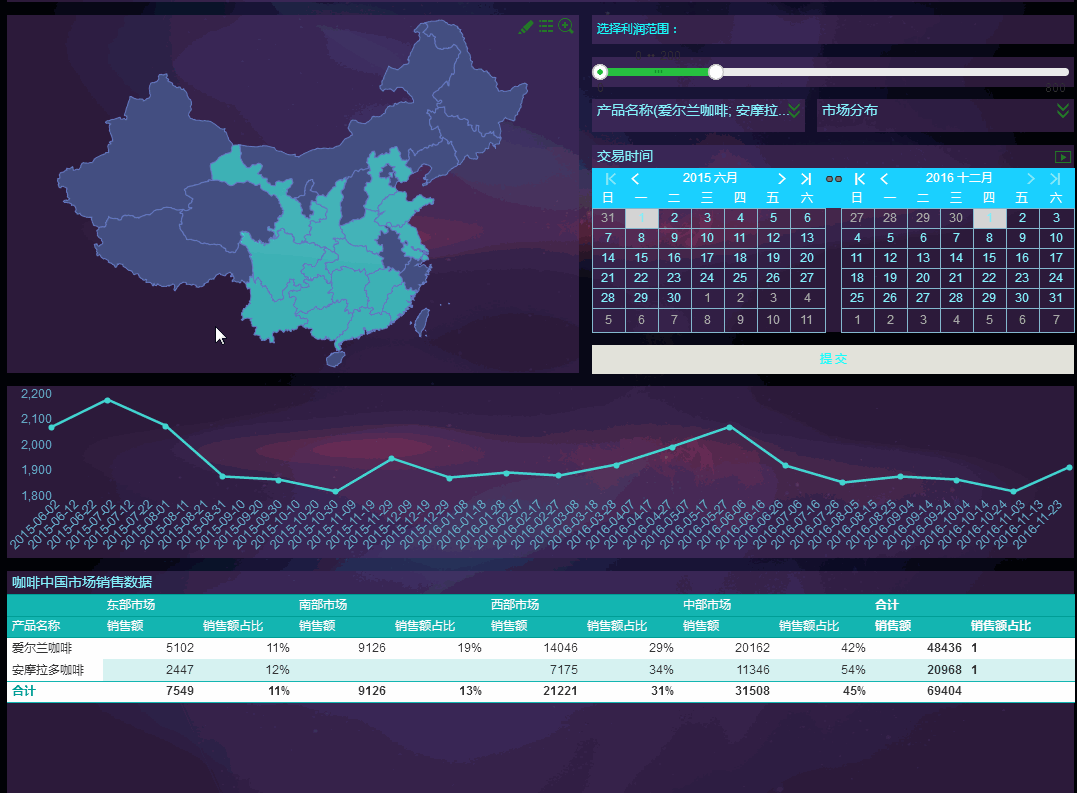The height and width of the screenshot is (793, 1077).
Task: Go to previous month in 2015 六月 calendar
Action: pos(635,178)
